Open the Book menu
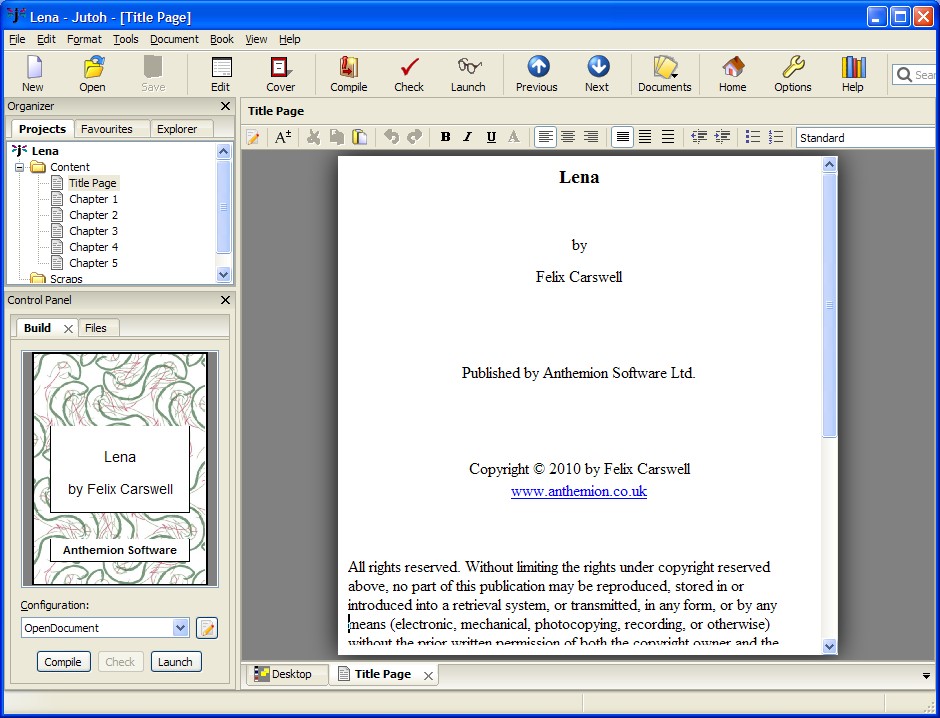This screenshot has height=718, width=940. pos(222,39)
